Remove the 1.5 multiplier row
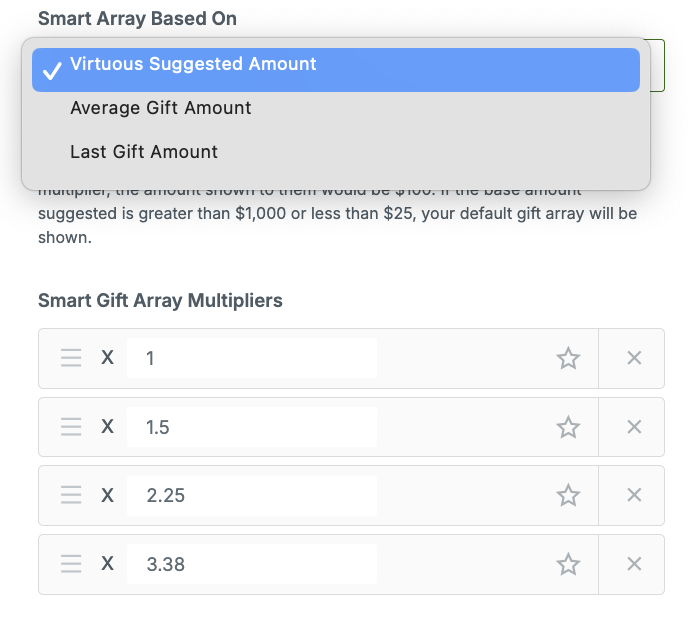The width and height of the screenshot is (700, 624). [634, 427]
